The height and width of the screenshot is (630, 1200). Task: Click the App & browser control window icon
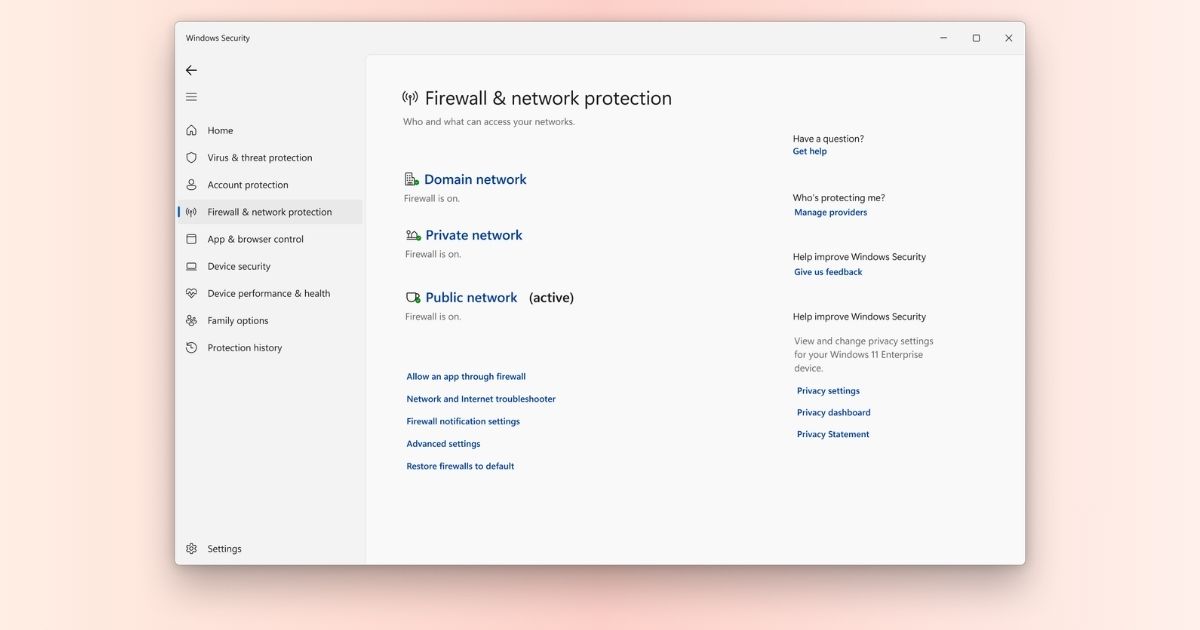coord(191,239)
